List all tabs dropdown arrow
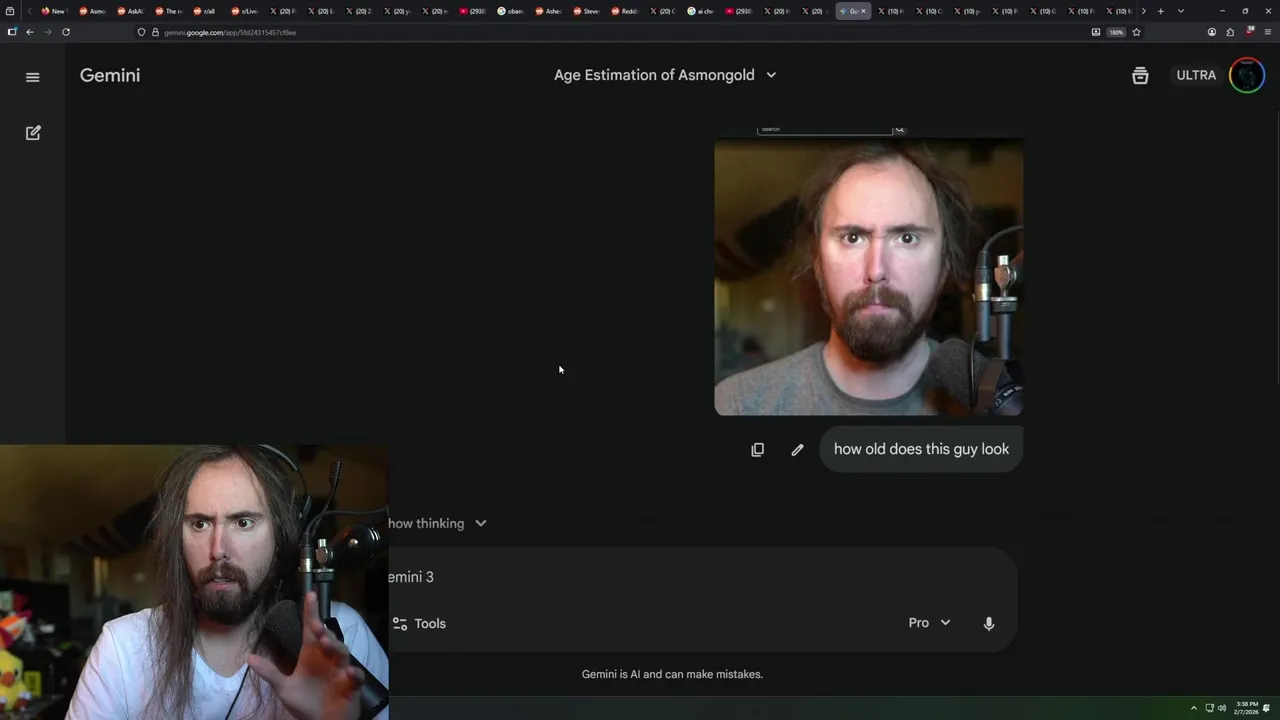 [x=1181, y=11]
